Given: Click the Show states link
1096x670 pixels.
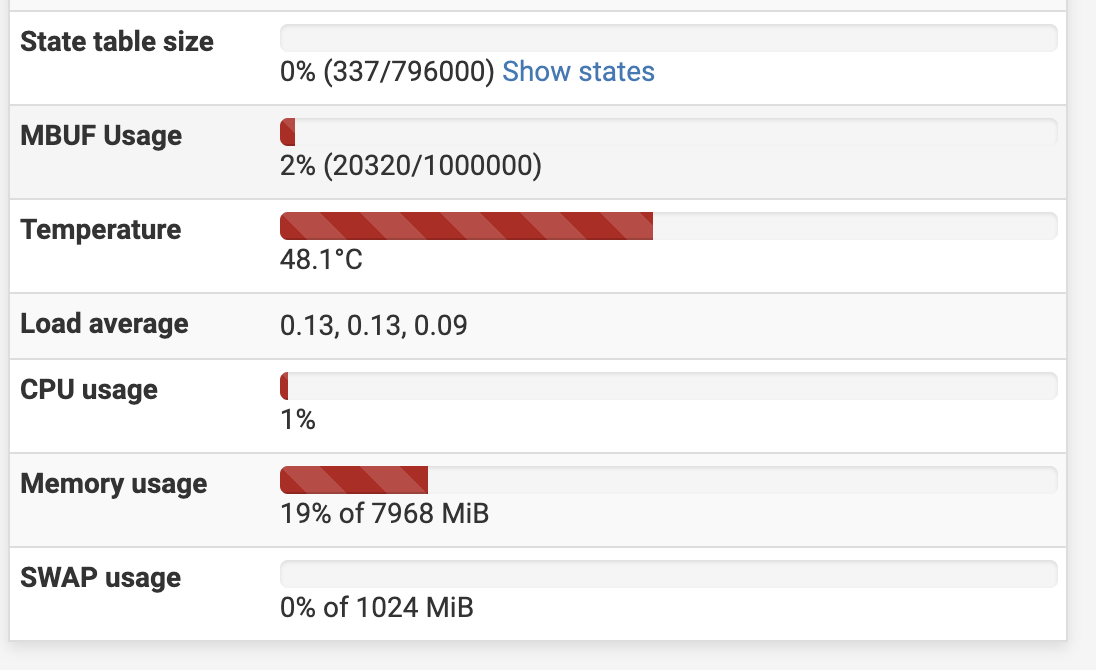Looking at the screenshot, I should click(578, 72).
